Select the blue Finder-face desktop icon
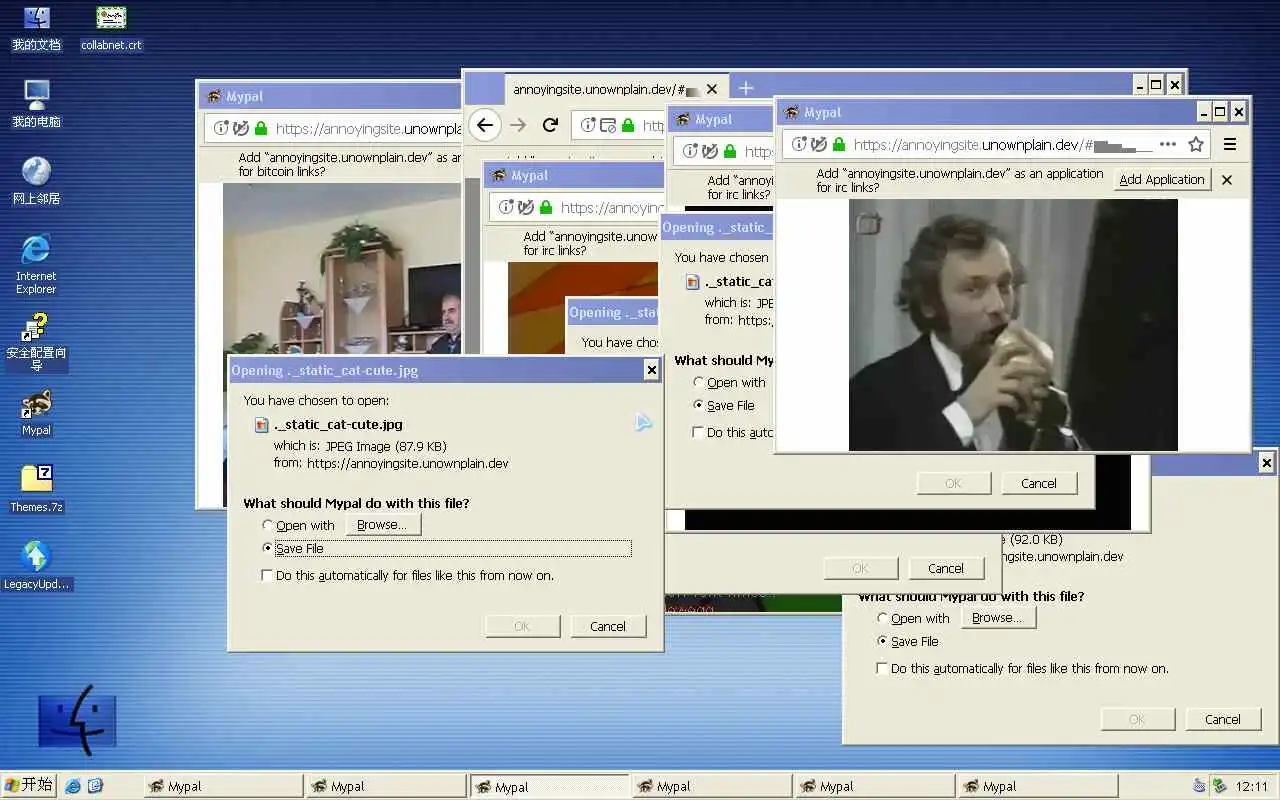The width and height of the screenshot is (1280, 800). 77,720
